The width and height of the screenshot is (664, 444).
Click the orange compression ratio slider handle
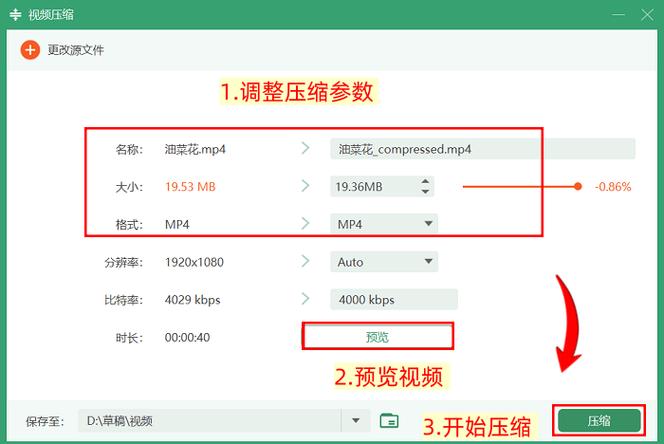[x=578, y=186]
